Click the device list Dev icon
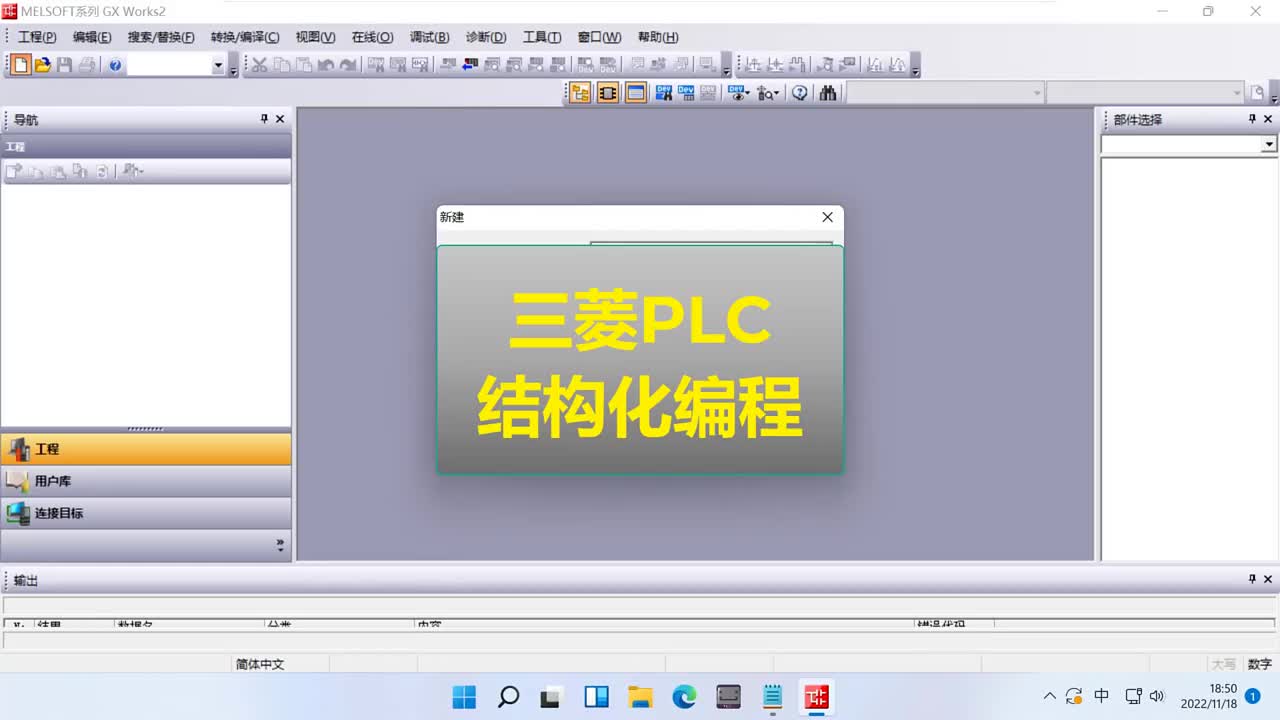1280x720 pixels. (x=686, y=93)
